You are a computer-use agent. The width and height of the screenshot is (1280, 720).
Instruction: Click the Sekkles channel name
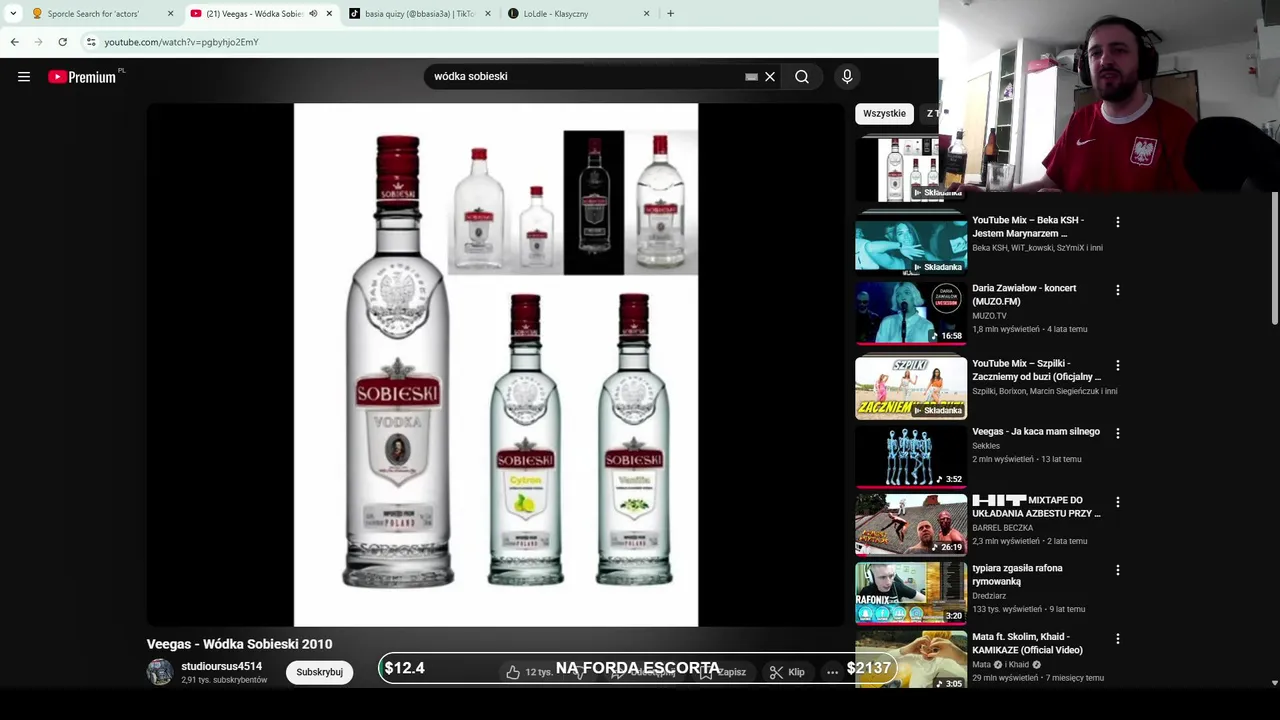986,446
